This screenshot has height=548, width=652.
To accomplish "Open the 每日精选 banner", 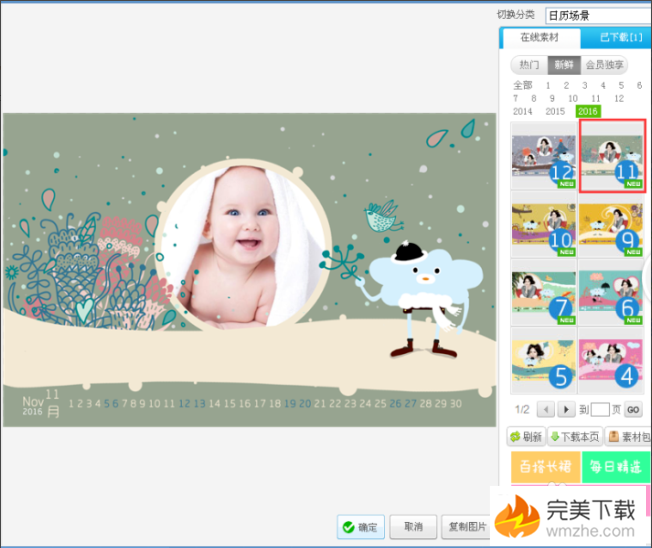I will [616, 467].
